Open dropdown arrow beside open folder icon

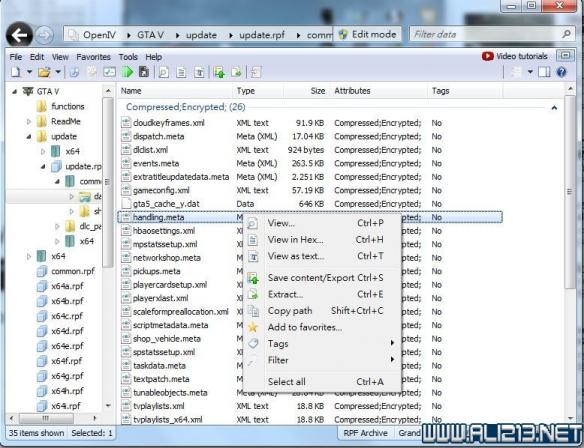58,72
